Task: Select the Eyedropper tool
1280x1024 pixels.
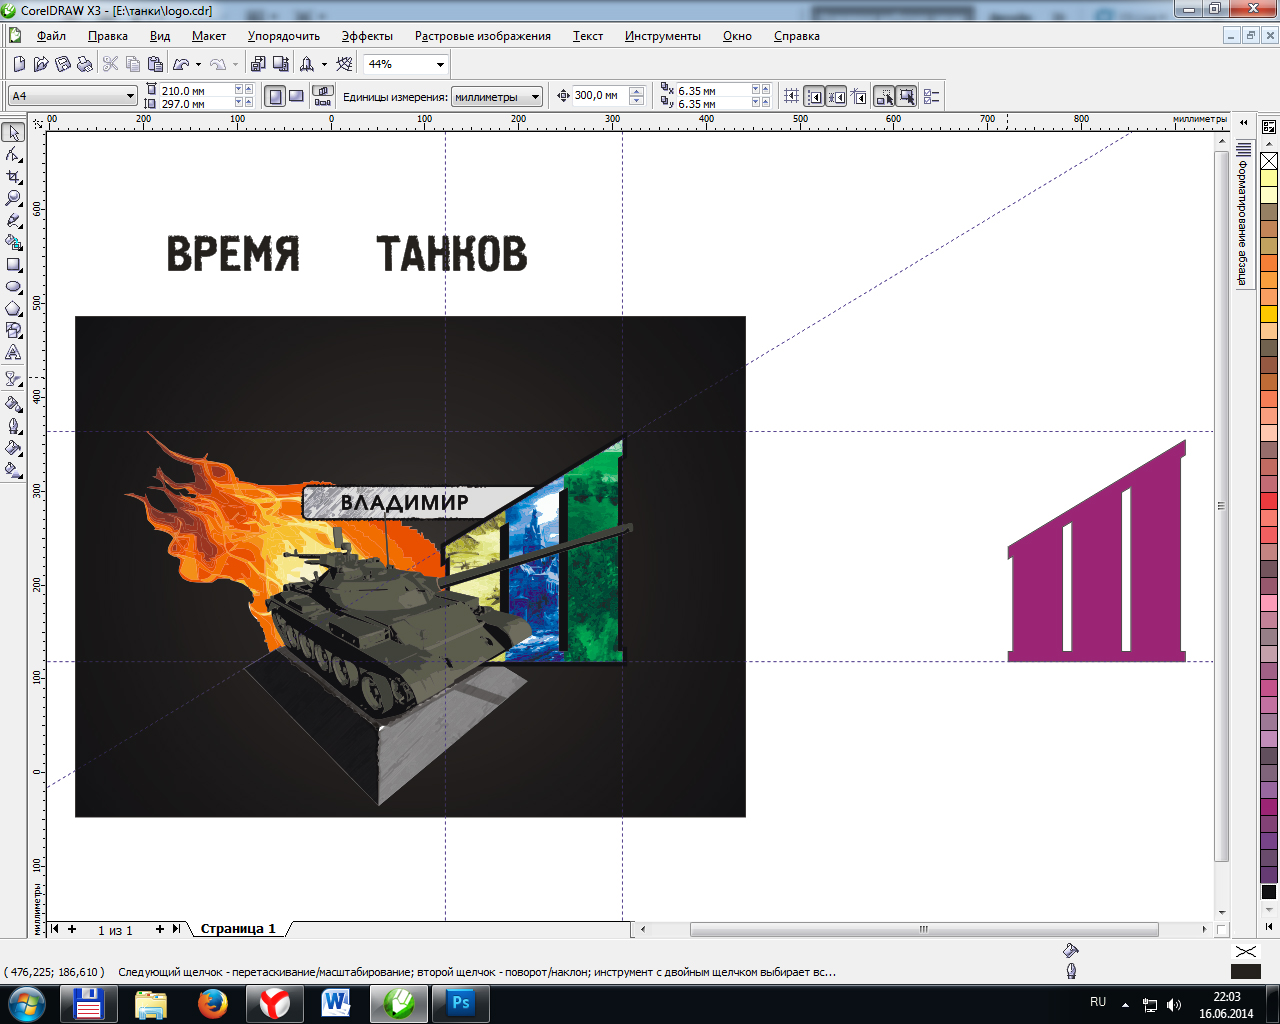Action: 13,405
